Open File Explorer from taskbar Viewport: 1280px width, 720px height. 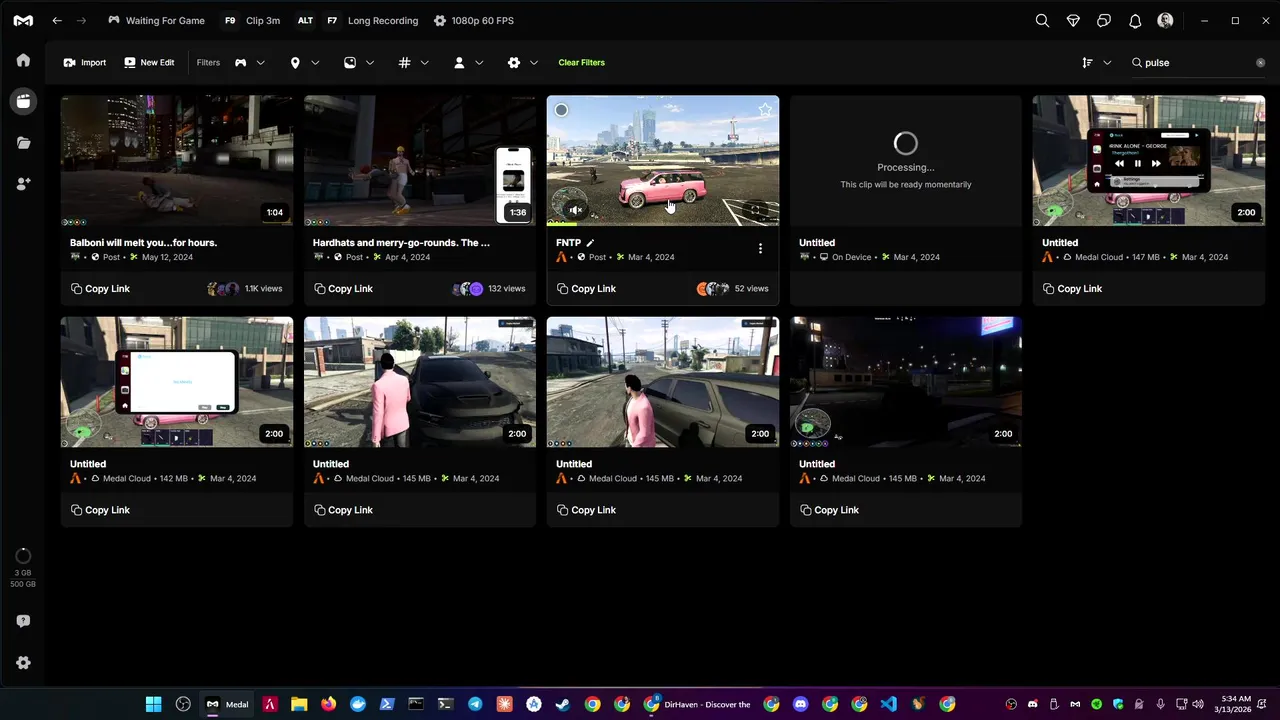299,704
